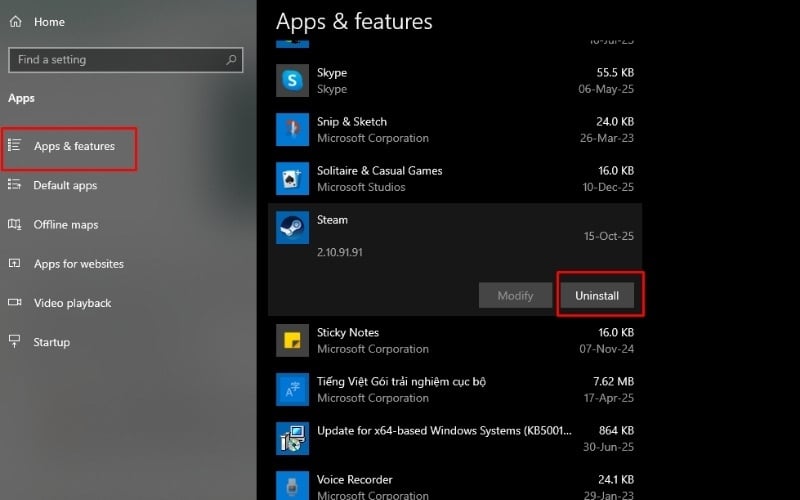Click the greyed Modify button for Steam
This screenshot has height=500, width=800.
click(515, 295)
